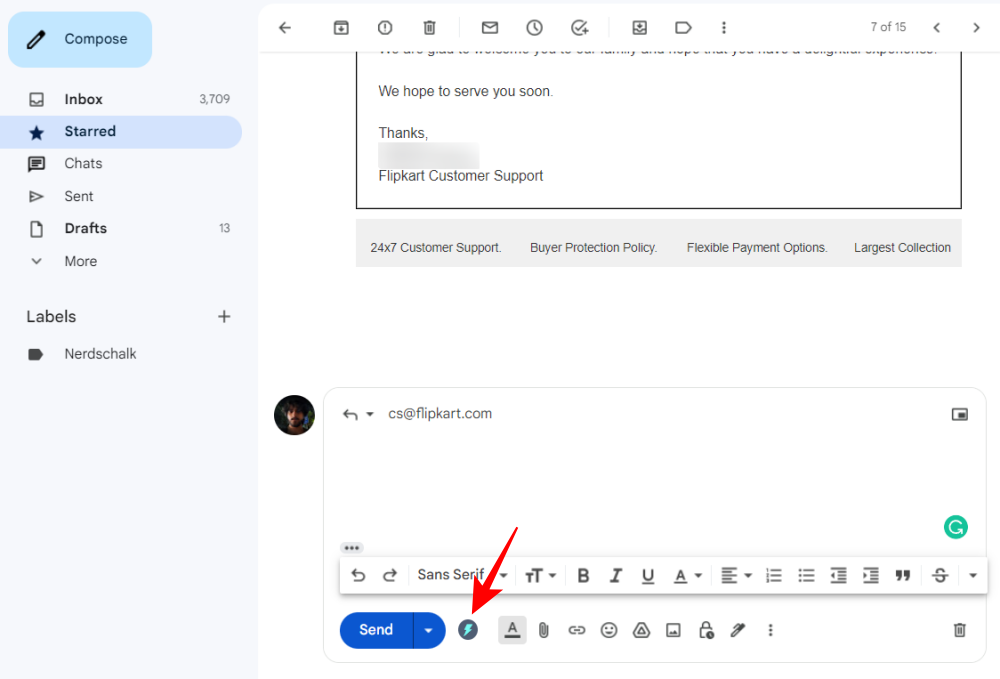
Task: Open the AI writing tool next to Send
Action: pos(468,630)
